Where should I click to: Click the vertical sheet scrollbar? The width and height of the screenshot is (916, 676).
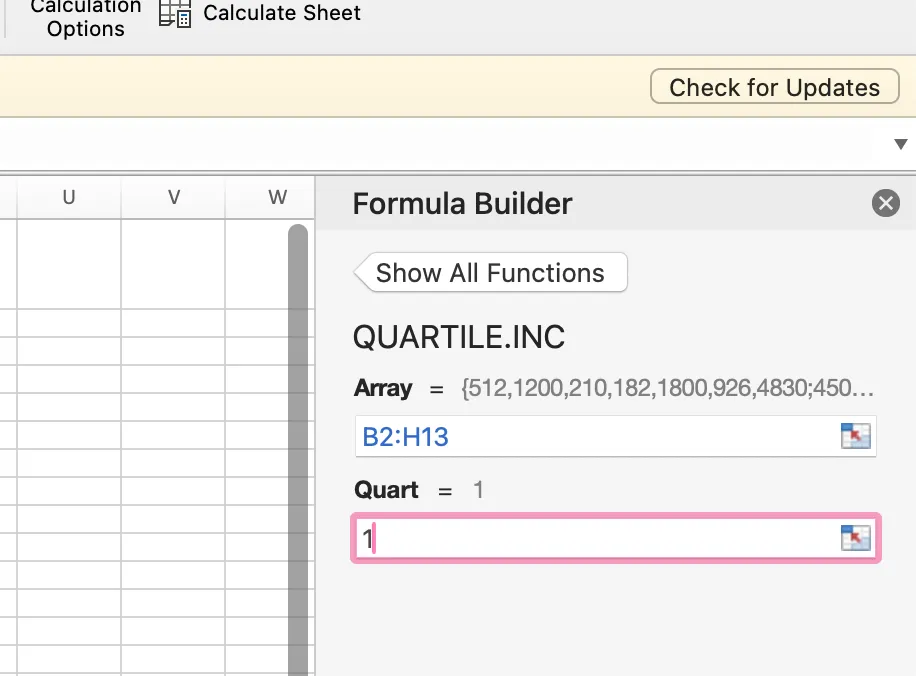(298, 450)
